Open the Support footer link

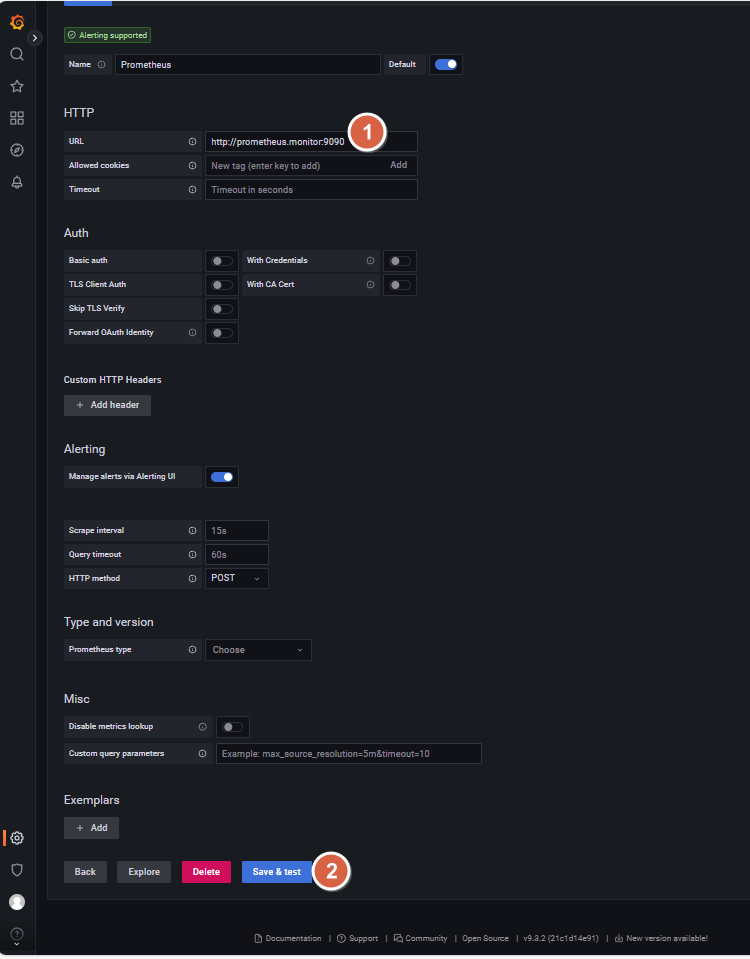pos(358,938)
